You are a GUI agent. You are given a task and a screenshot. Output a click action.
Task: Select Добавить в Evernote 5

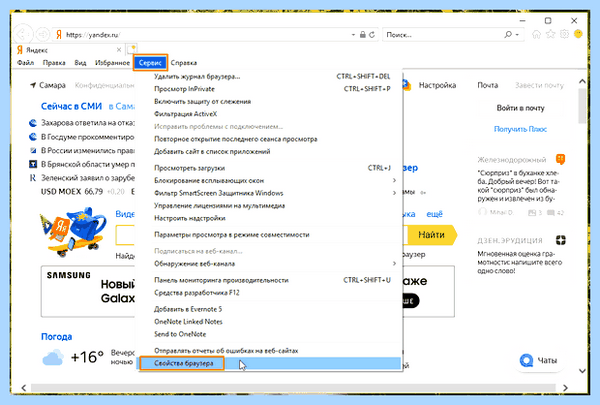pyautogui.click(x=270, y=309)
